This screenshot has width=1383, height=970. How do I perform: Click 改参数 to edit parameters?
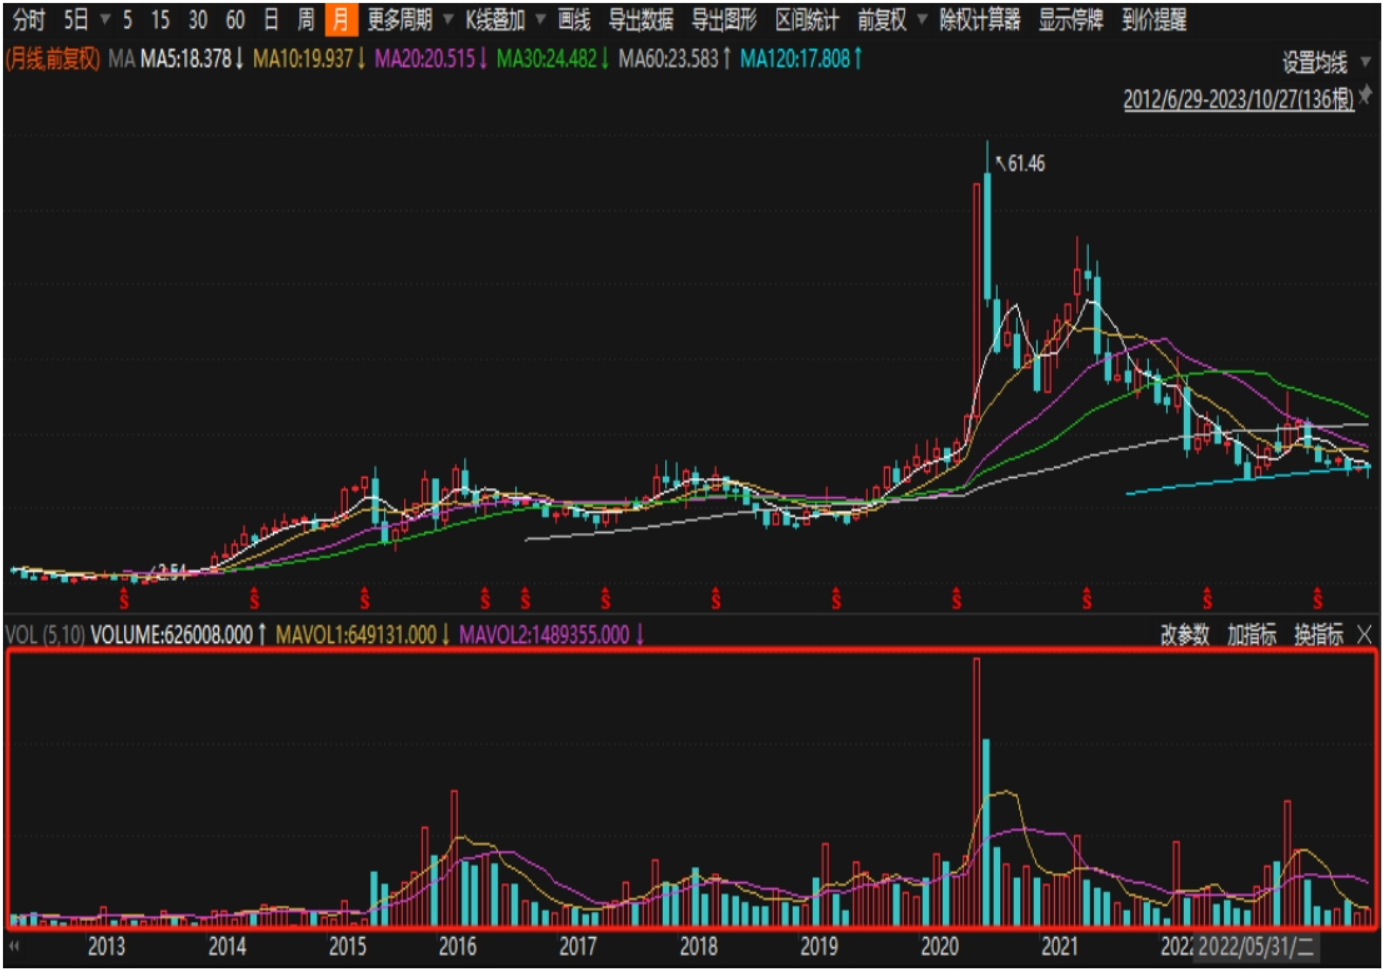1184,635
